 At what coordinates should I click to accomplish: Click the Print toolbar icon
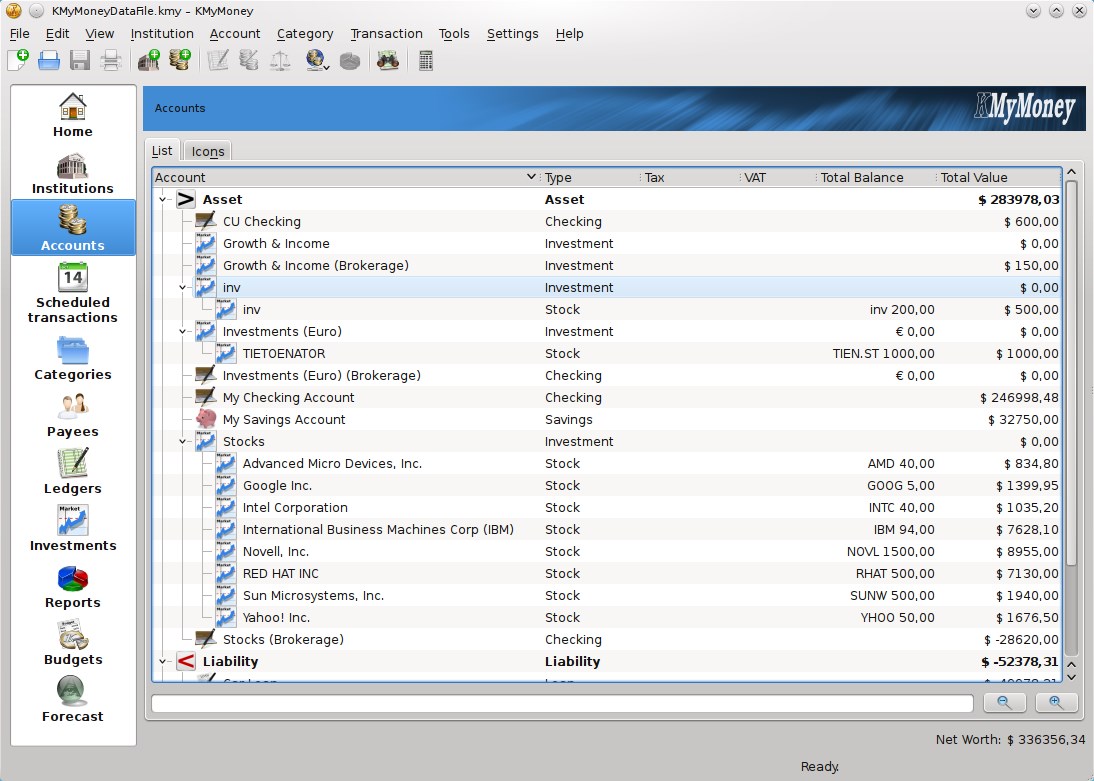[x=110, y=61]
